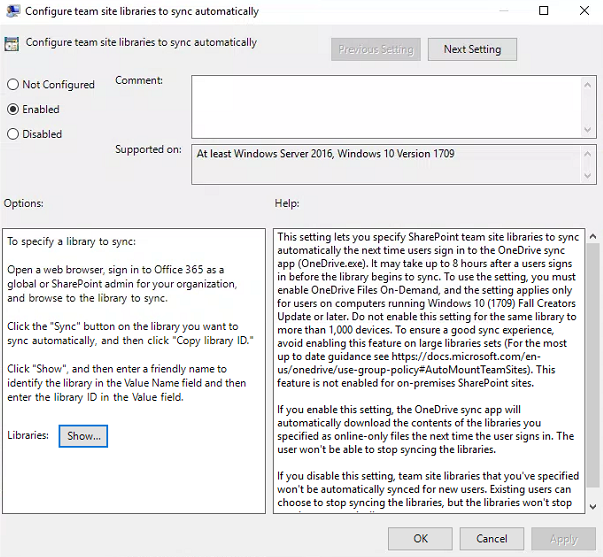
Task: Click the Help pane scroll up arrow
Action: coord(593,237)
